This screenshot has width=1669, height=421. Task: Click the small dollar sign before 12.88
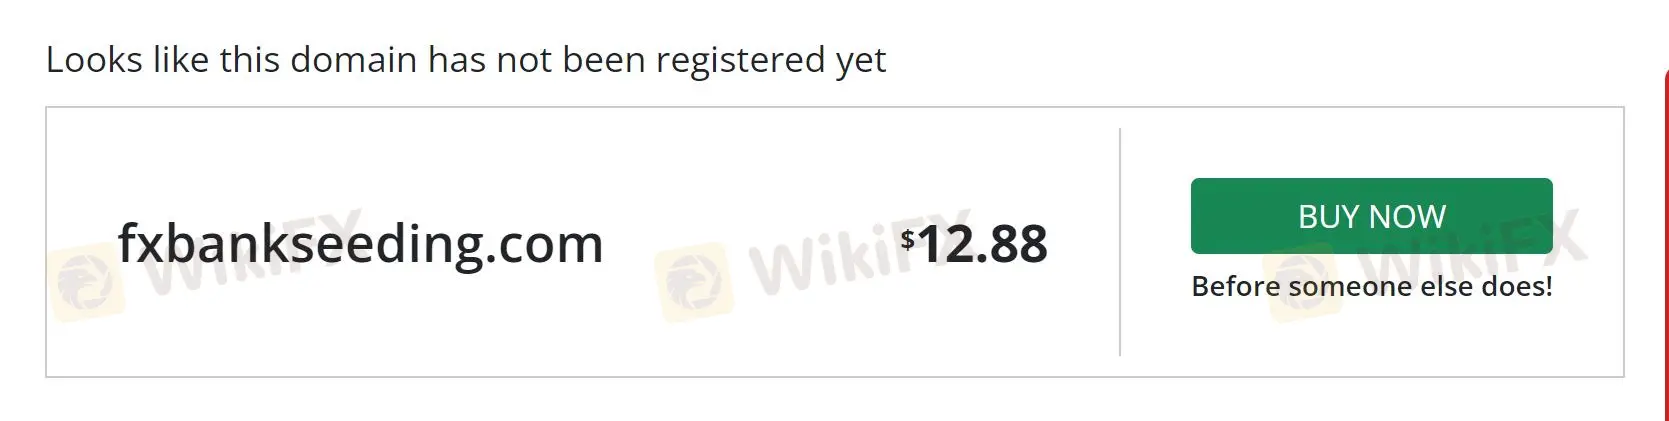[907, 239]
